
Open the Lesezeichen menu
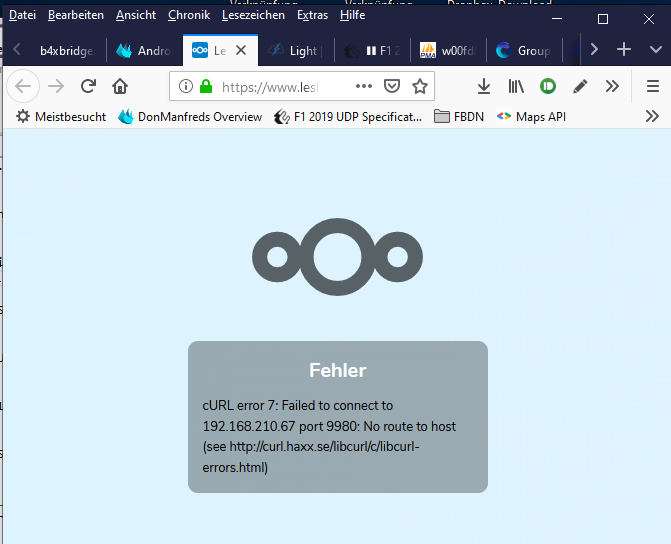[x=252, y=15]
